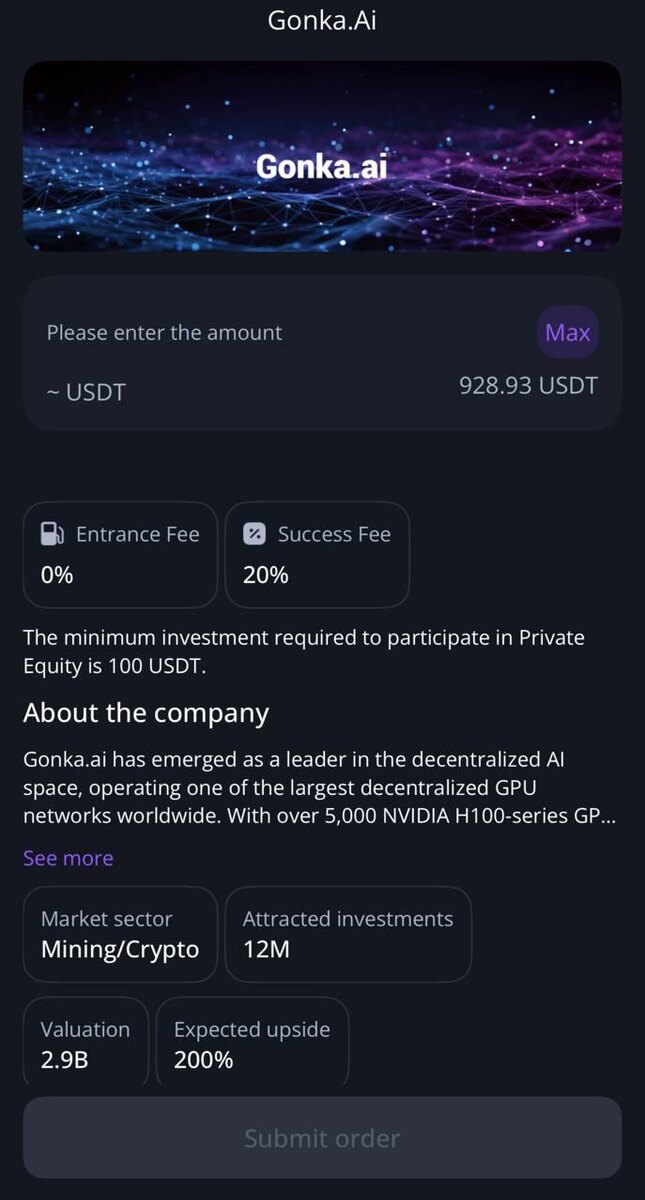This screenshot has height=1200, width=645.
Task: Tap the About the company heading
Action: pyautogui.click(x=146, y=713)
